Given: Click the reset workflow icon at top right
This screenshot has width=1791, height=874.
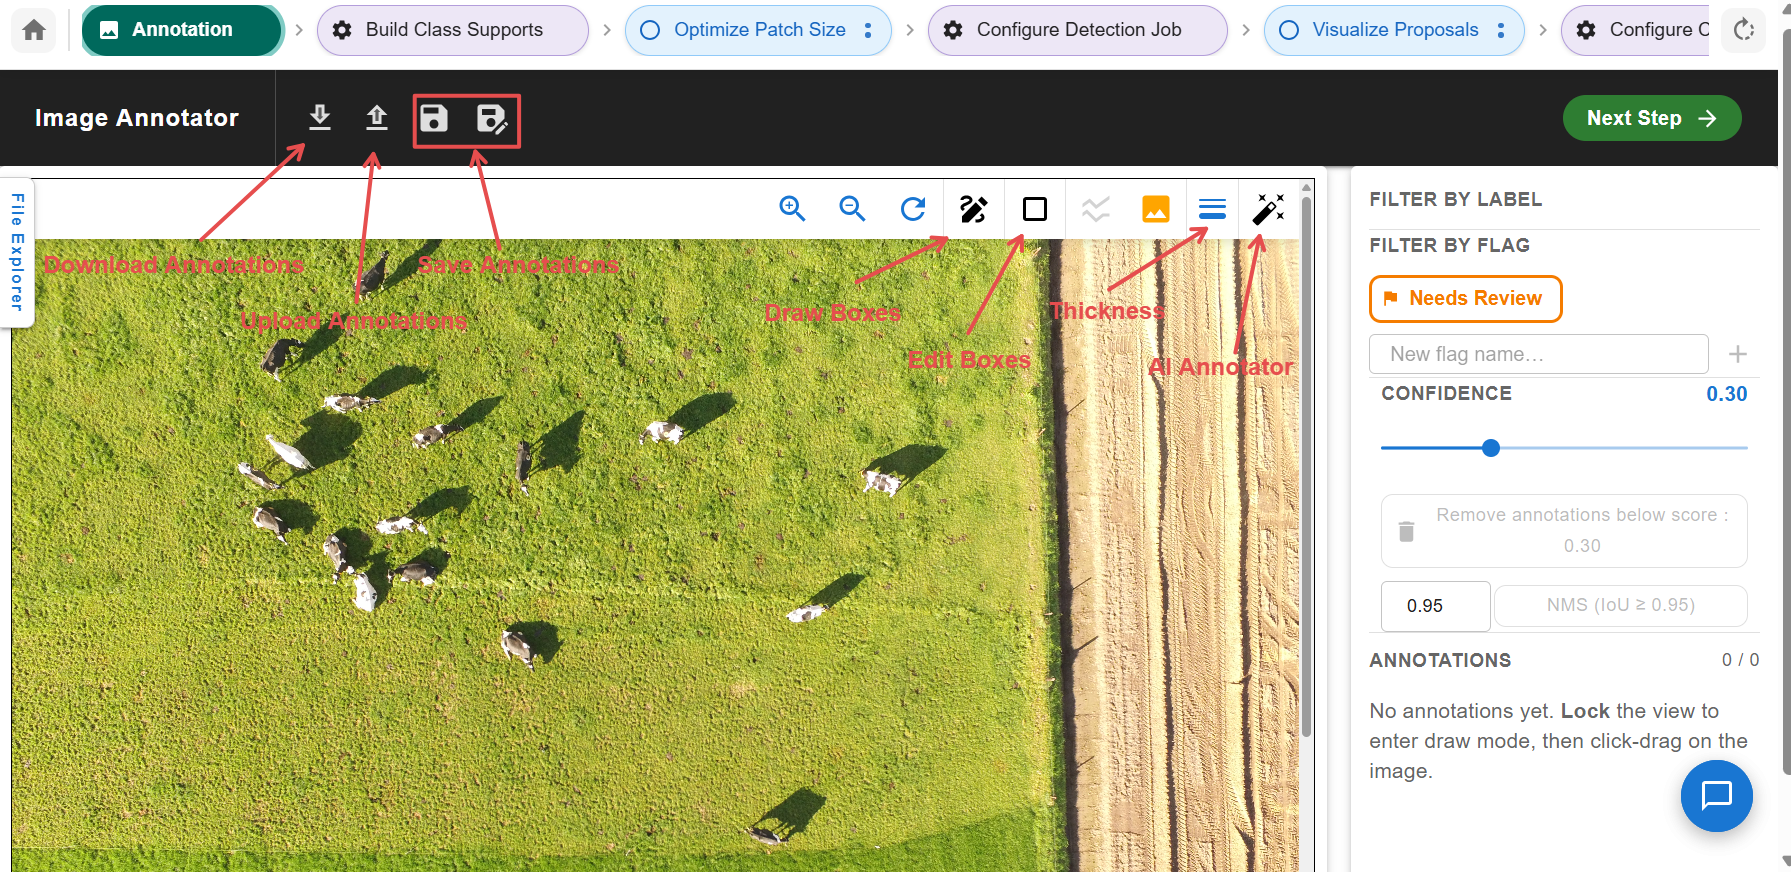Looking at the screenshot, I should [x=1744, y=30].
